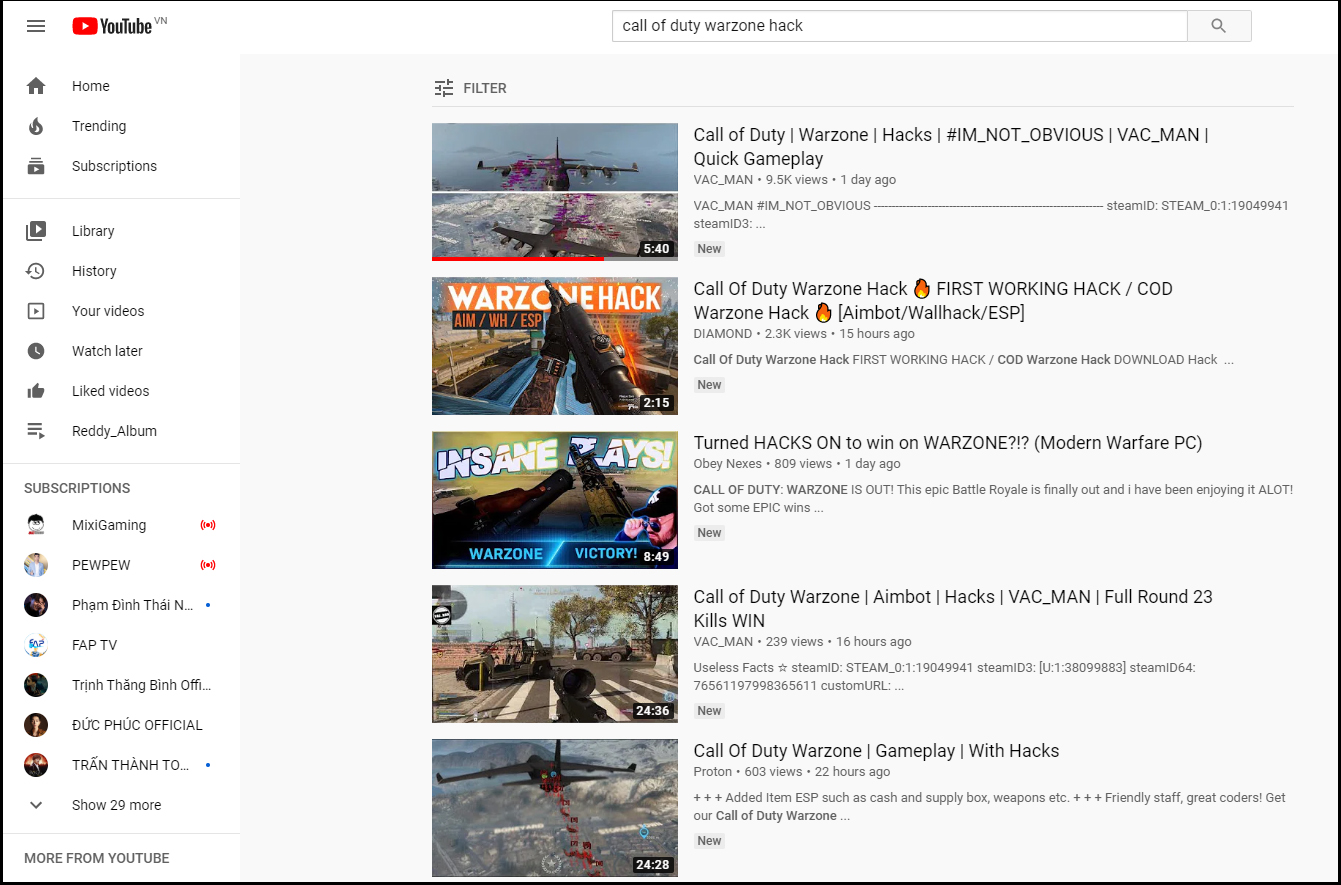Click inside the search text field
This screenshot has width=1341, height=885.
[x=898, y=26]
